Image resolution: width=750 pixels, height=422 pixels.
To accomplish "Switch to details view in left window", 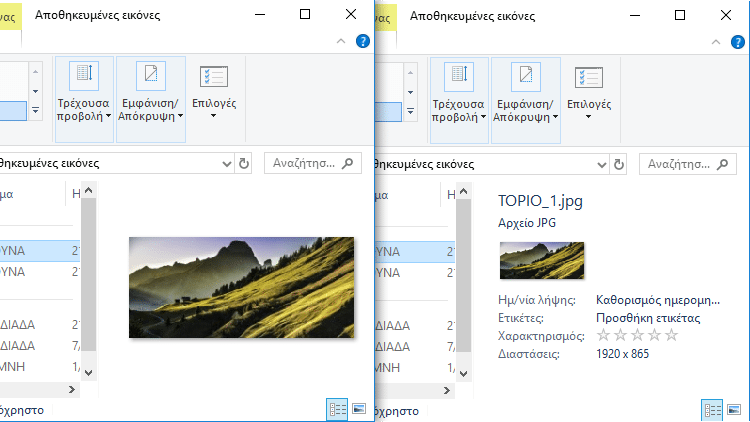I will coord(337,410).
